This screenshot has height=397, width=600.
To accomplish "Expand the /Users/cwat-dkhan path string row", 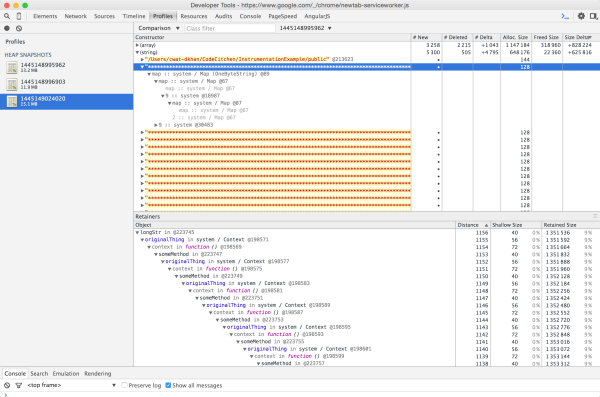I will [x=142, y=59].
